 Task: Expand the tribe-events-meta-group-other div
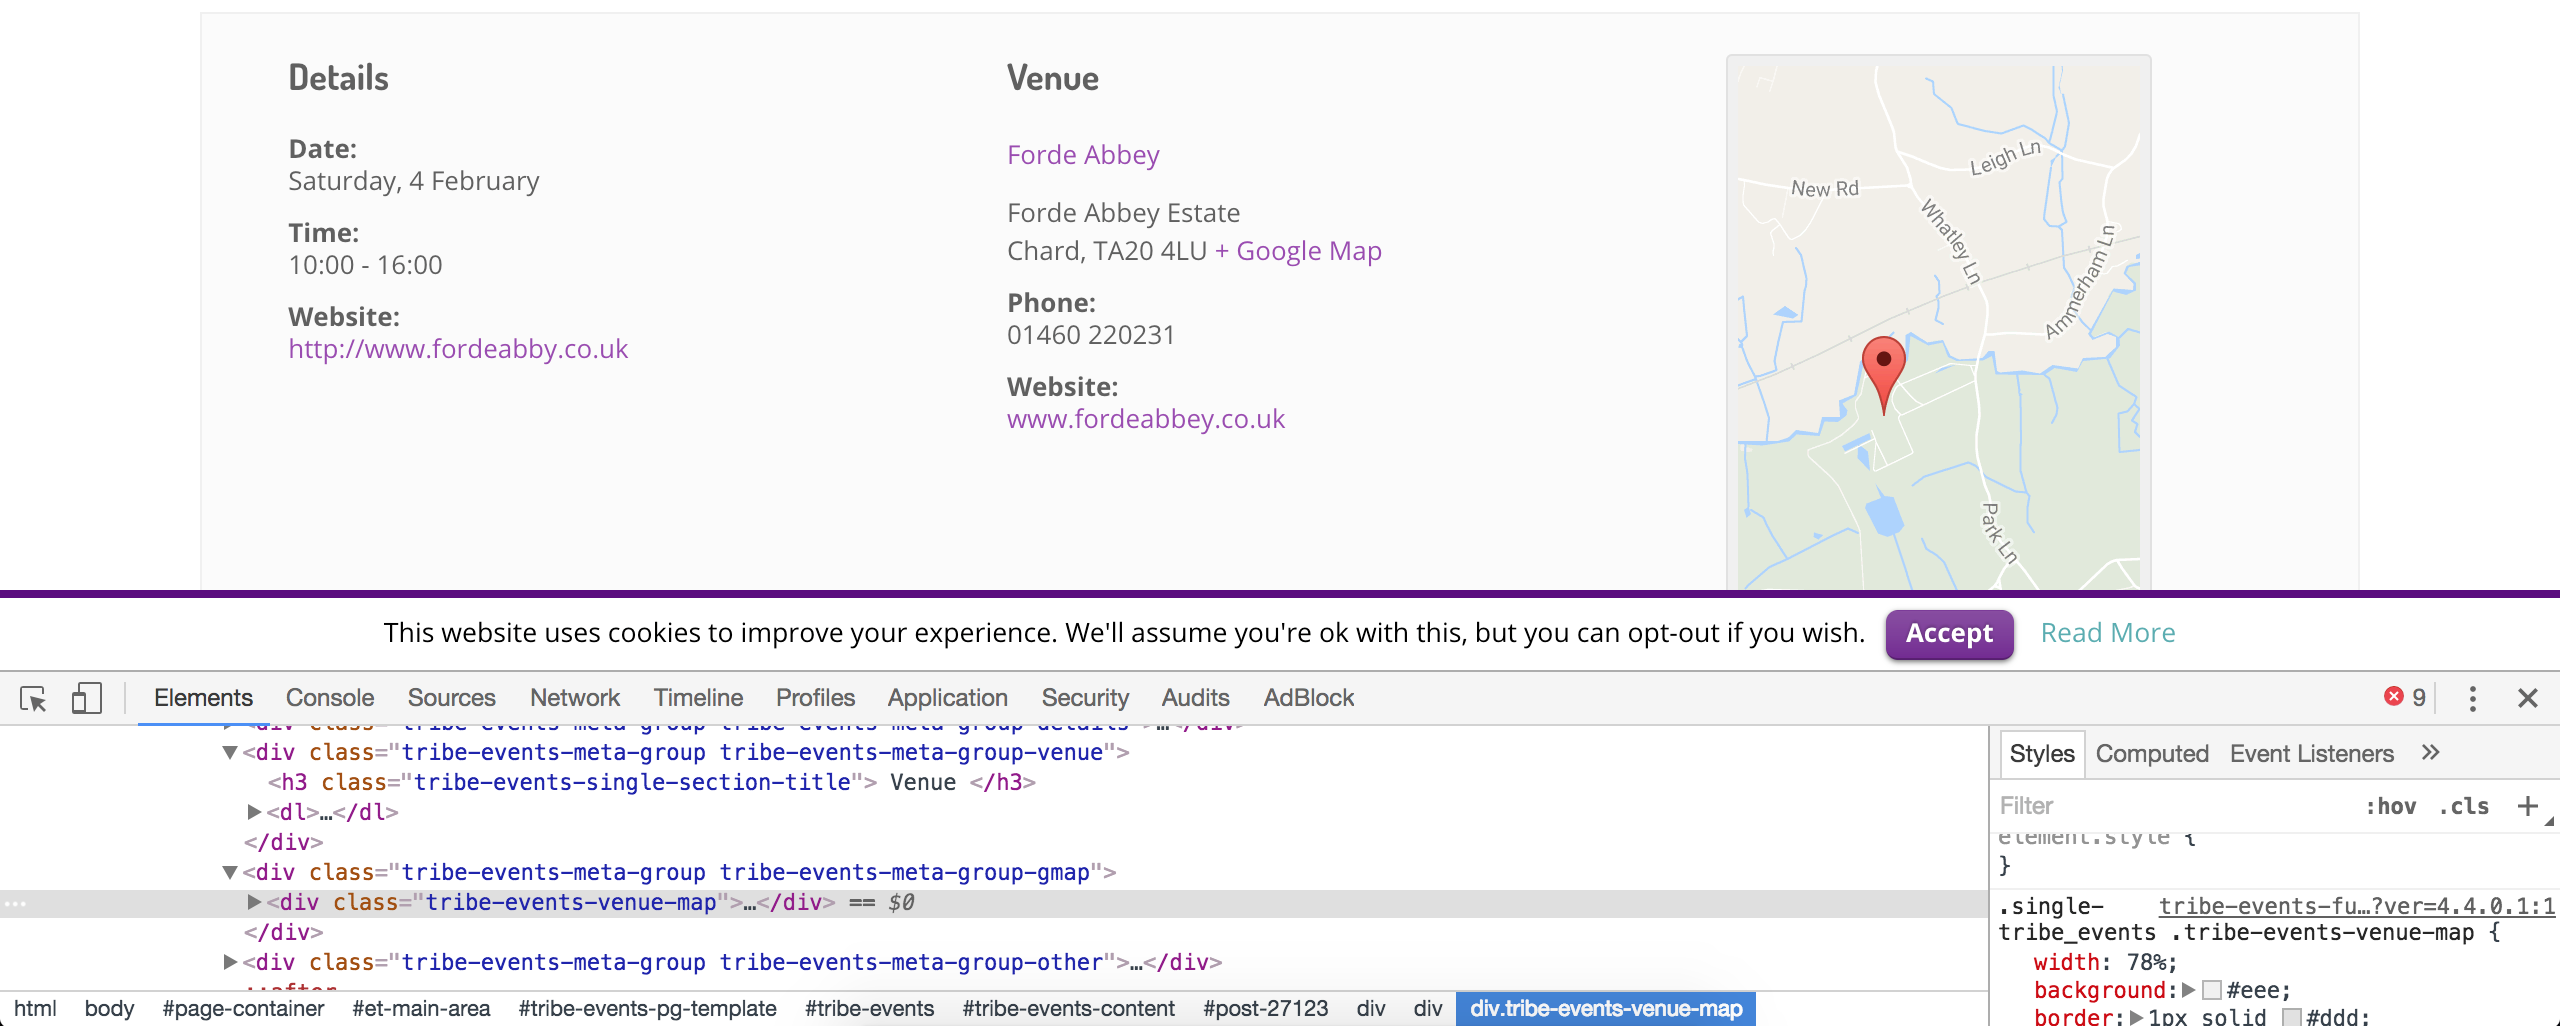point(230,962)
